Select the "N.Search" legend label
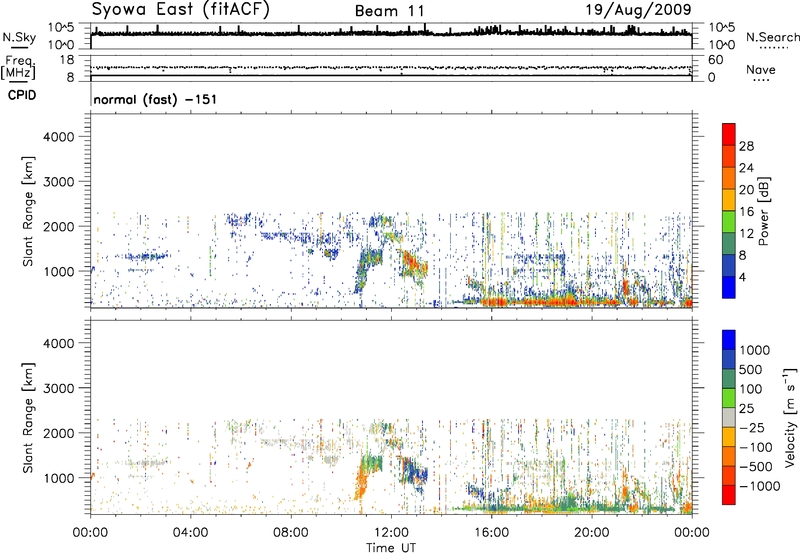Screen dimensions: 800x554 tap(773, 37)
